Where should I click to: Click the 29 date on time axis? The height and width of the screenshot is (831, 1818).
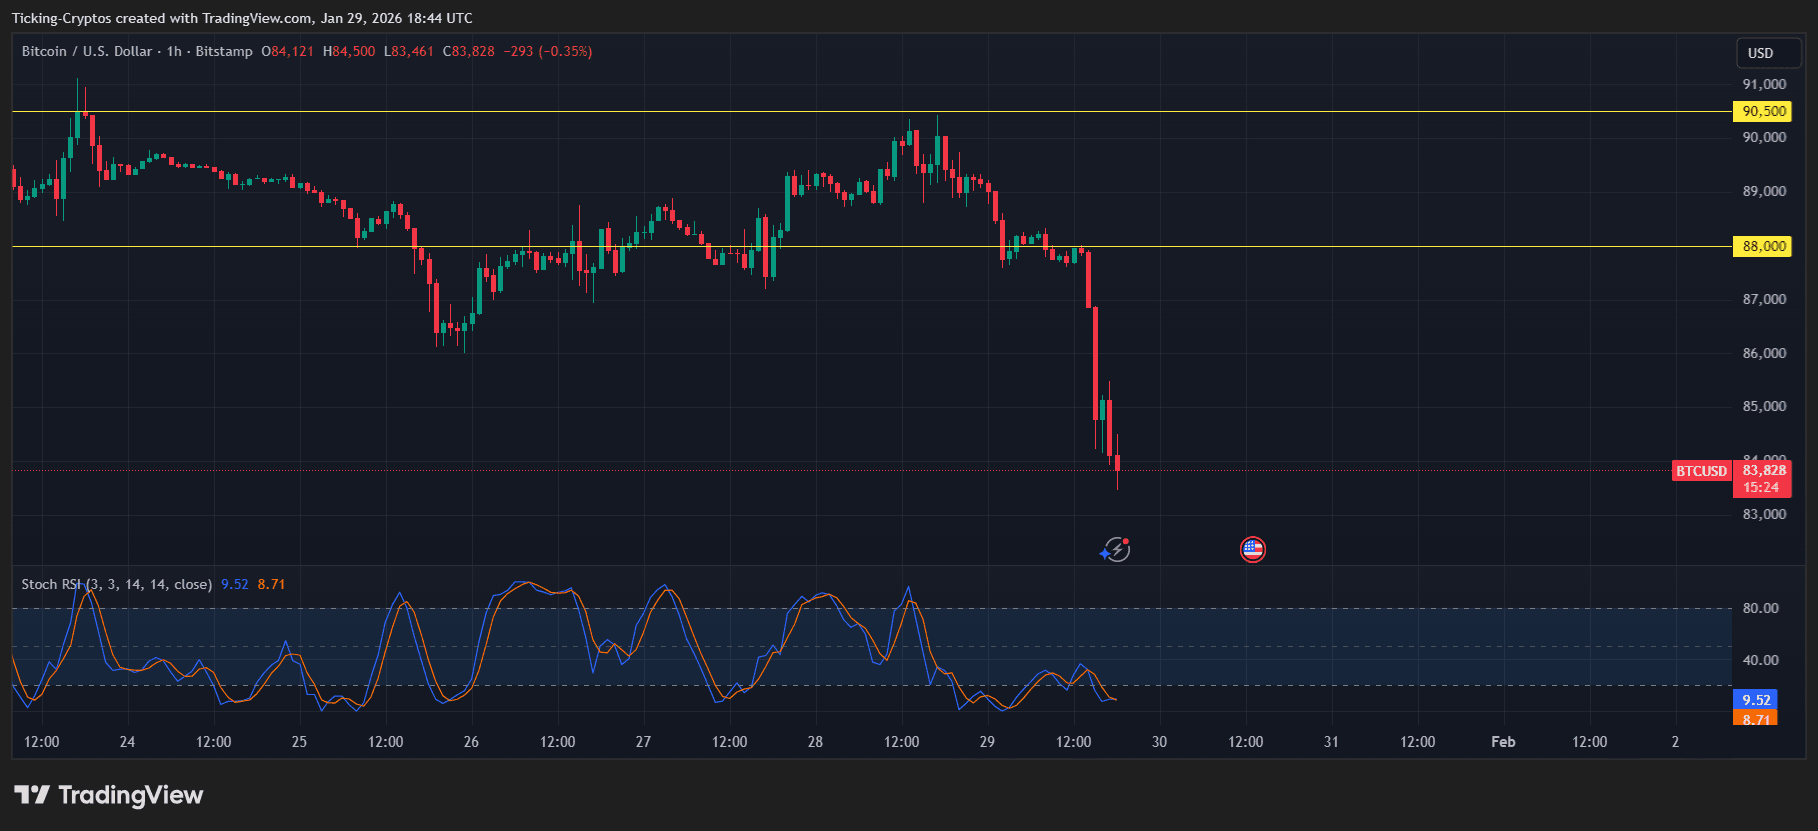(987, 742)
